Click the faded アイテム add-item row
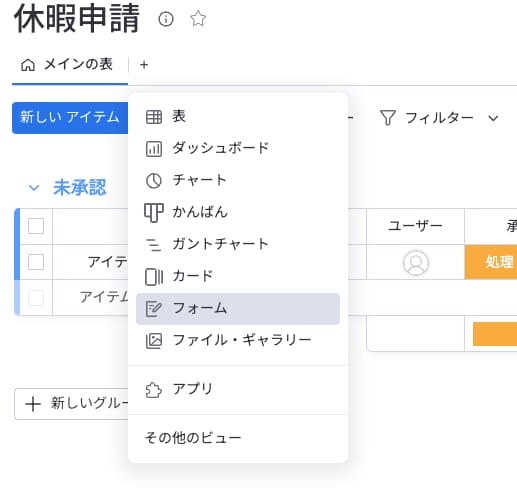The image size is (517, 495). [90, 297]
